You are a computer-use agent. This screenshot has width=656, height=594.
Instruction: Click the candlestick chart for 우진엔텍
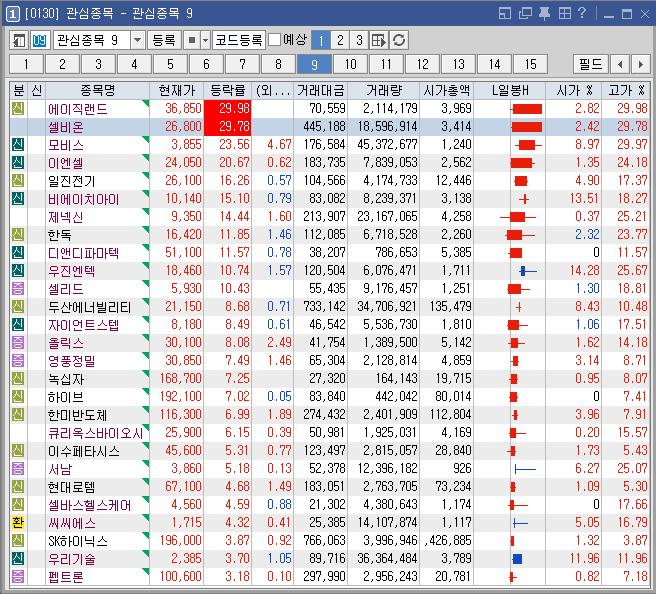(528, 271)
